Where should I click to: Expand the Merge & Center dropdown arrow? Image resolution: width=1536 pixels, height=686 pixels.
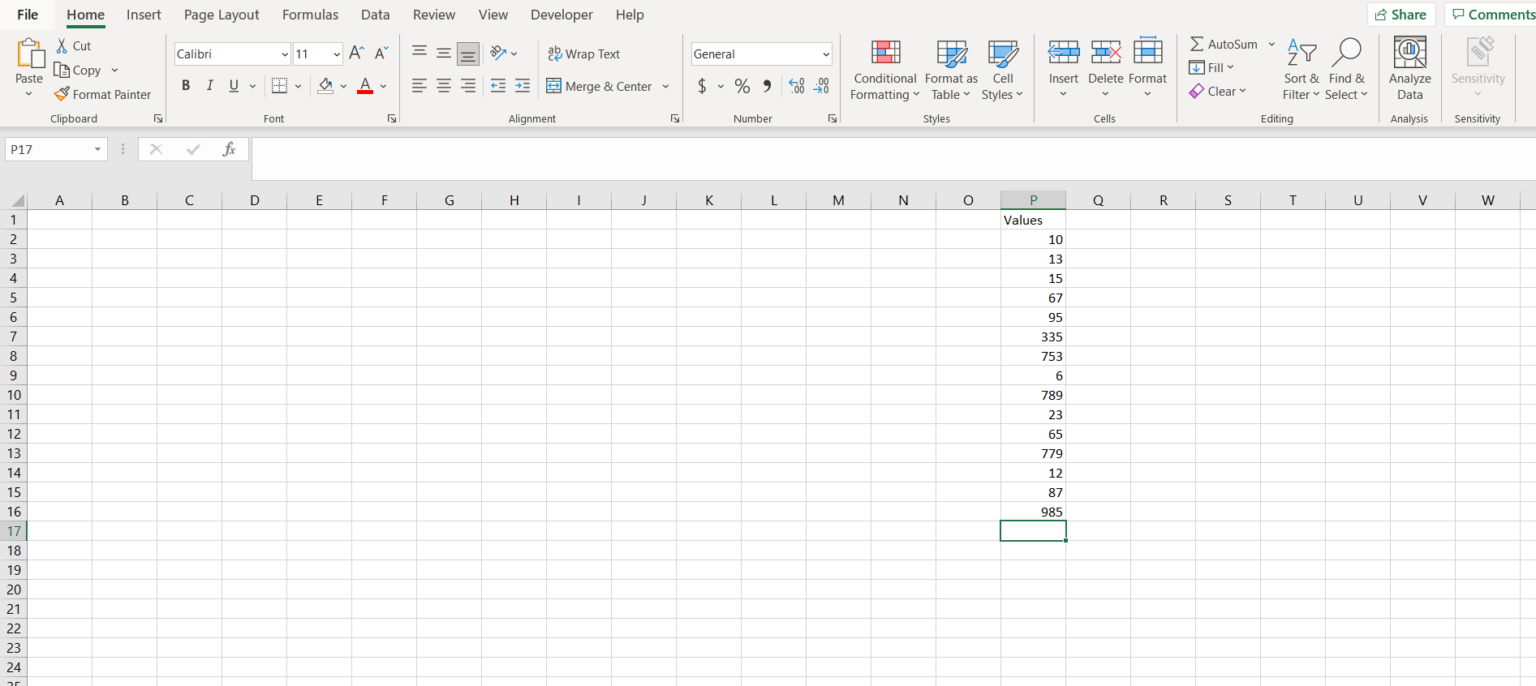(x=665, y=86)
